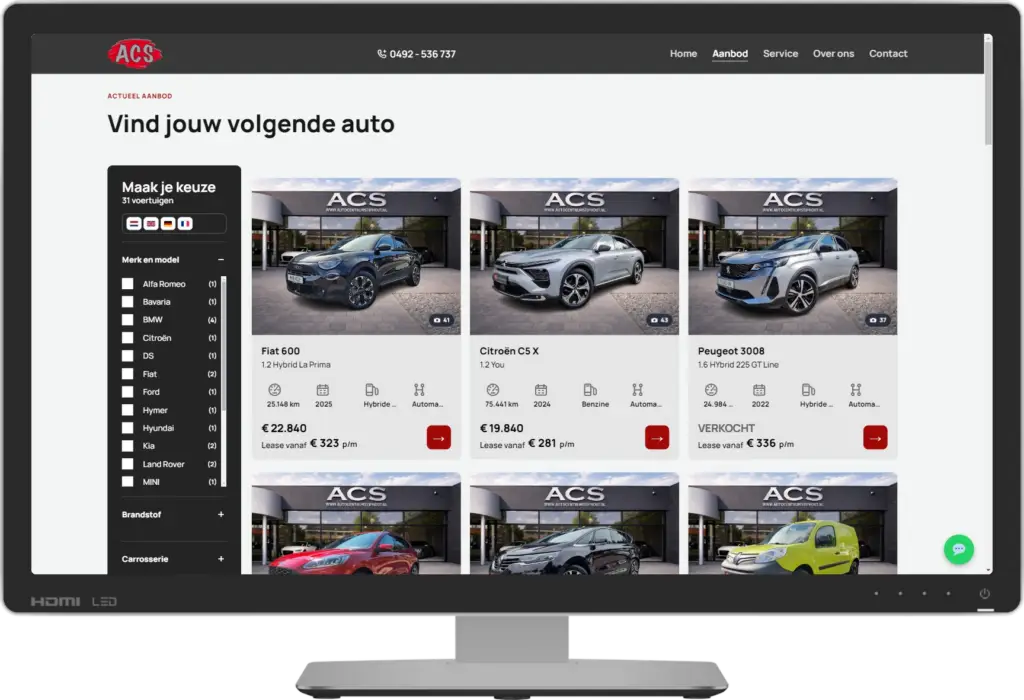Click the photo count badge on Peugeot 3008 image
1024x700 pixels.
[x=878, y=320]
